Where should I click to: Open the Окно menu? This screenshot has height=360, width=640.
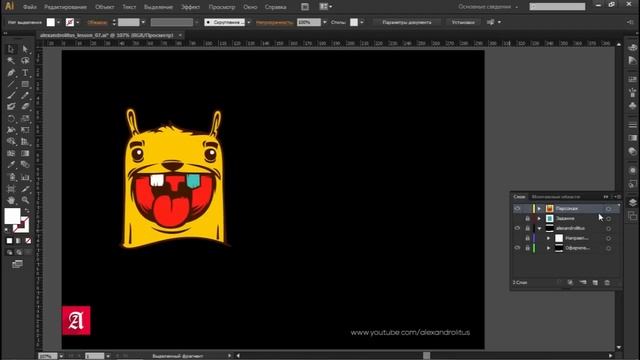(250, 7)
